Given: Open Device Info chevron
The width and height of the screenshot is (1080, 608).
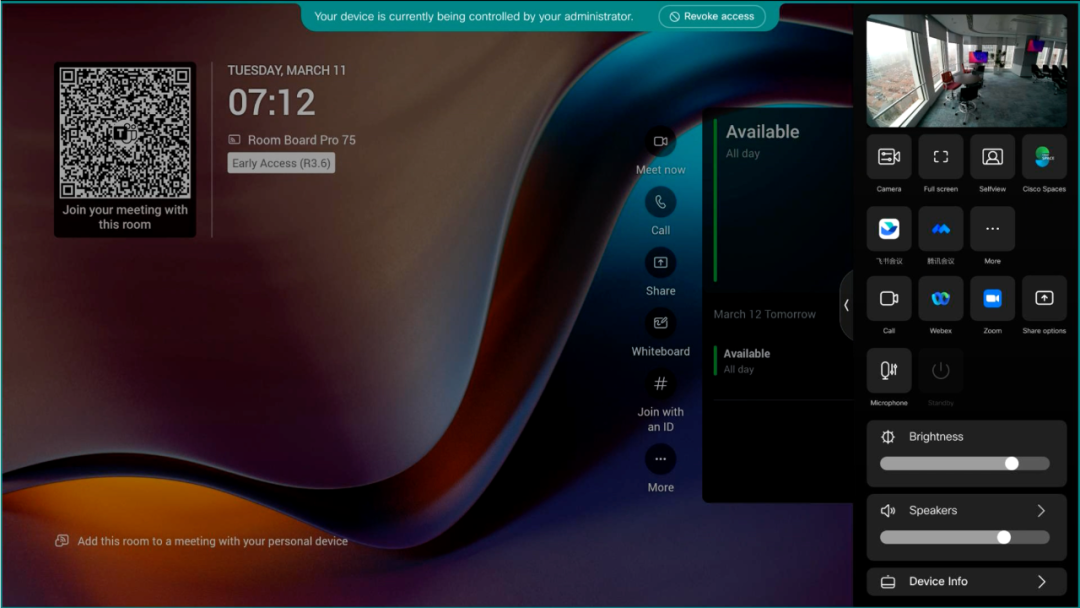Looking at the screenshot, I should (x=1041, y=582).
